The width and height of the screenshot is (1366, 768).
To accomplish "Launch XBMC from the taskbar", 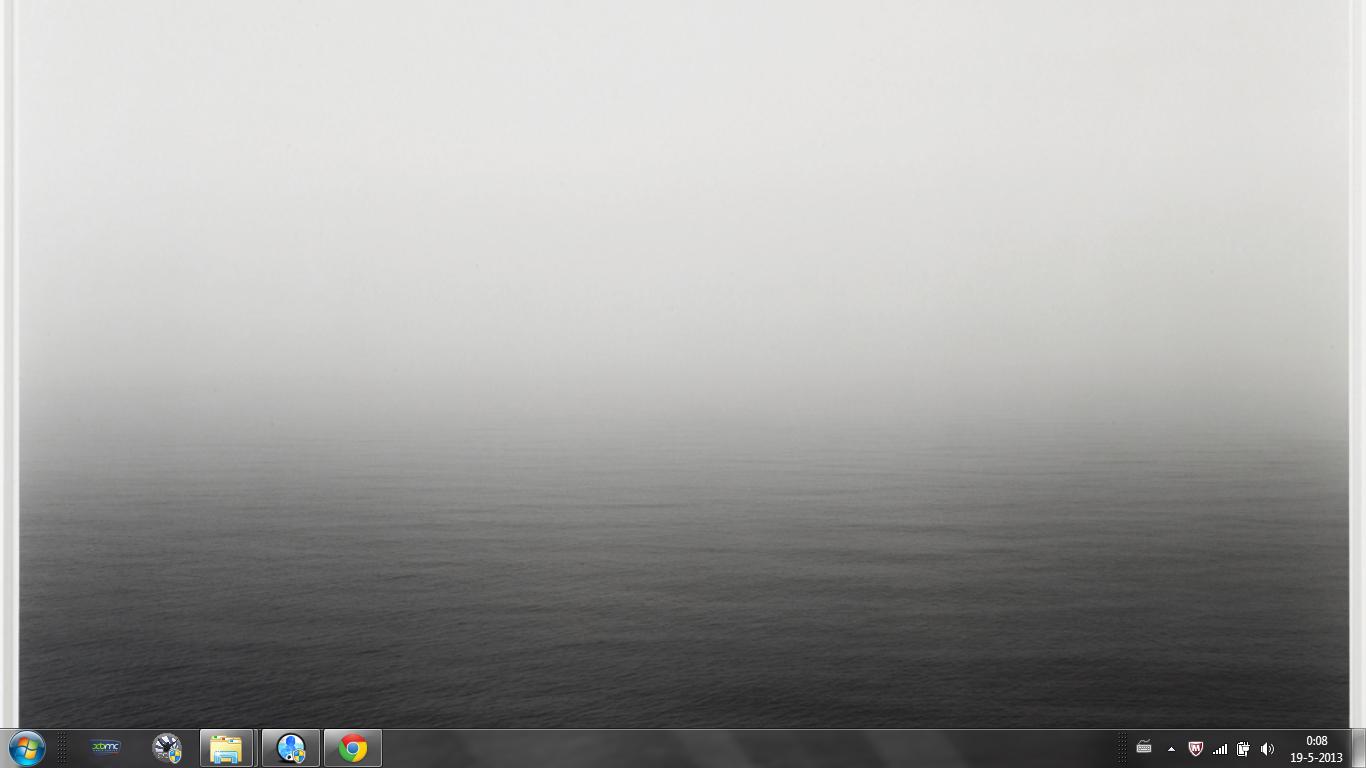I will [x=105, y=748].
